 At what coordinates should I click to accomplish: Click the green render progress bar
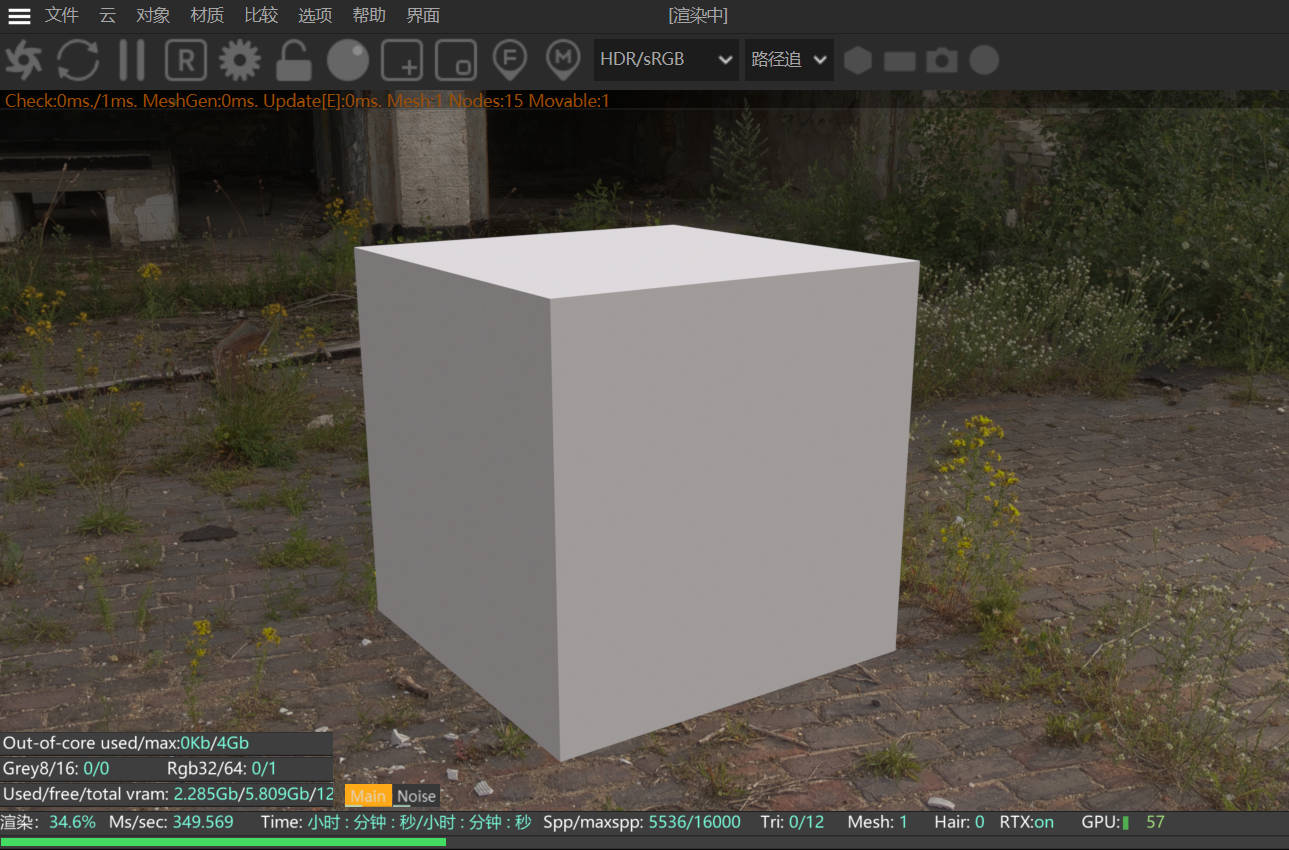(222, 843)
